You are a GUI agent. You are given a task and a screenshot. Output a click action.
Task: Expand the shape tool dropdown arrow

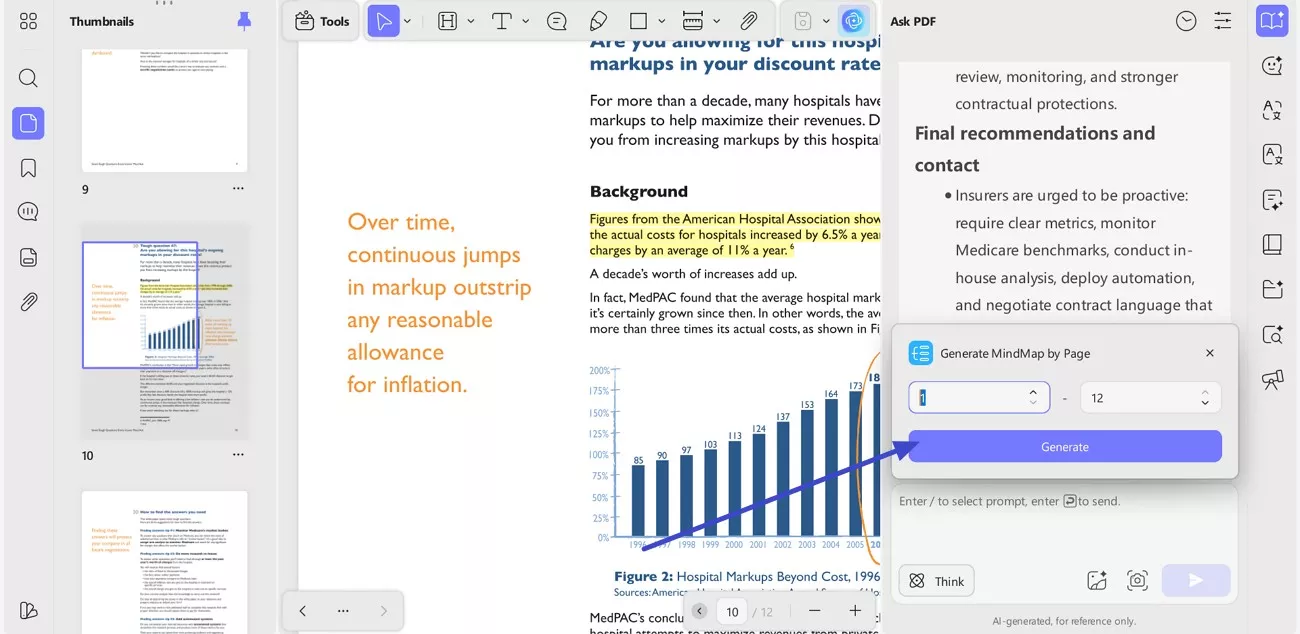tap(662, 21)
